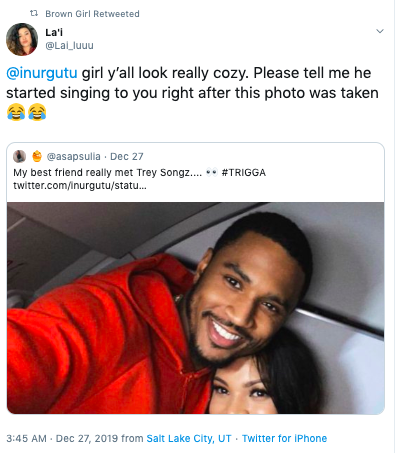Click the first crying-laughing emoji

pos(16,112)
